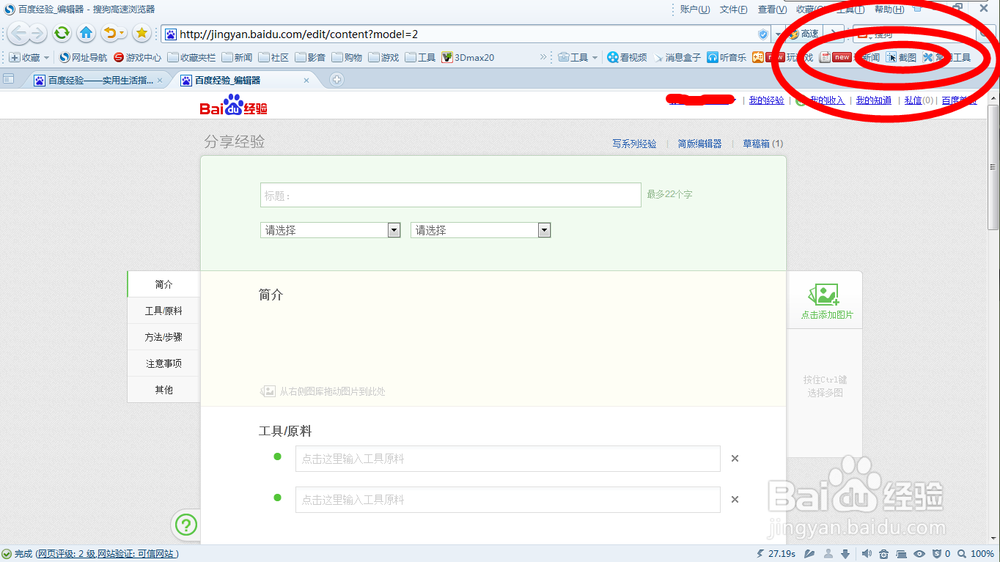This screenshot has height=562, width=1000.
Task: Click the 标题 title input field
Action: (450, 195)
